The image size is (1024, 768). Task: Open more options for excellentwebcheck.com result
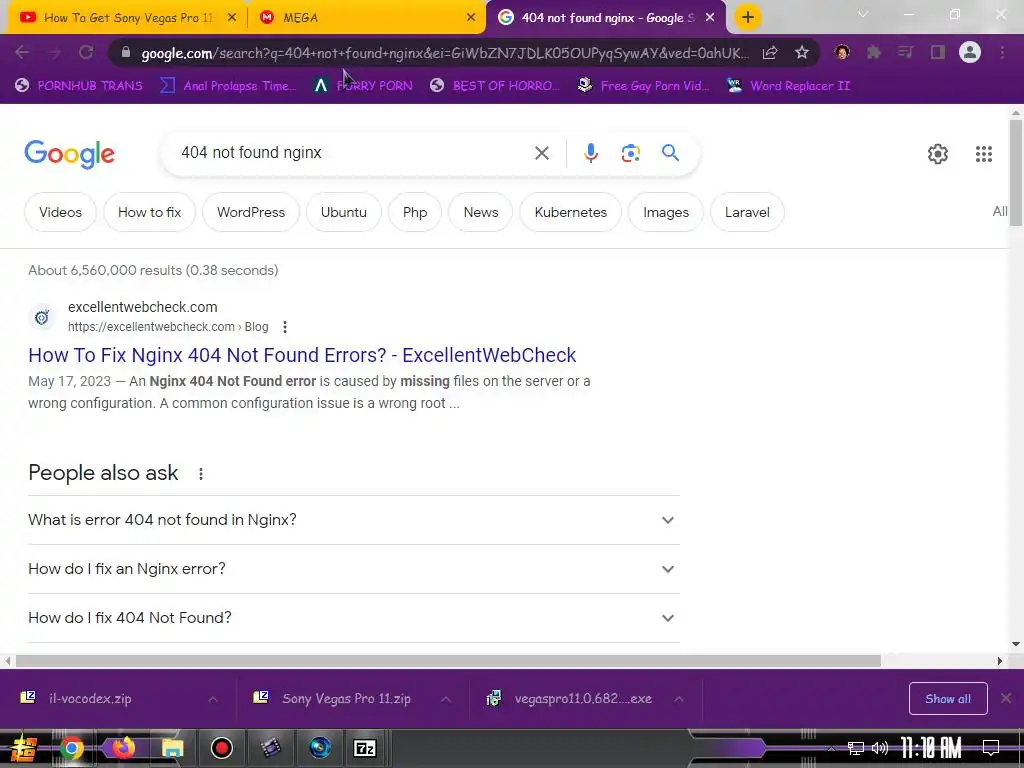[x=285, y=327]
